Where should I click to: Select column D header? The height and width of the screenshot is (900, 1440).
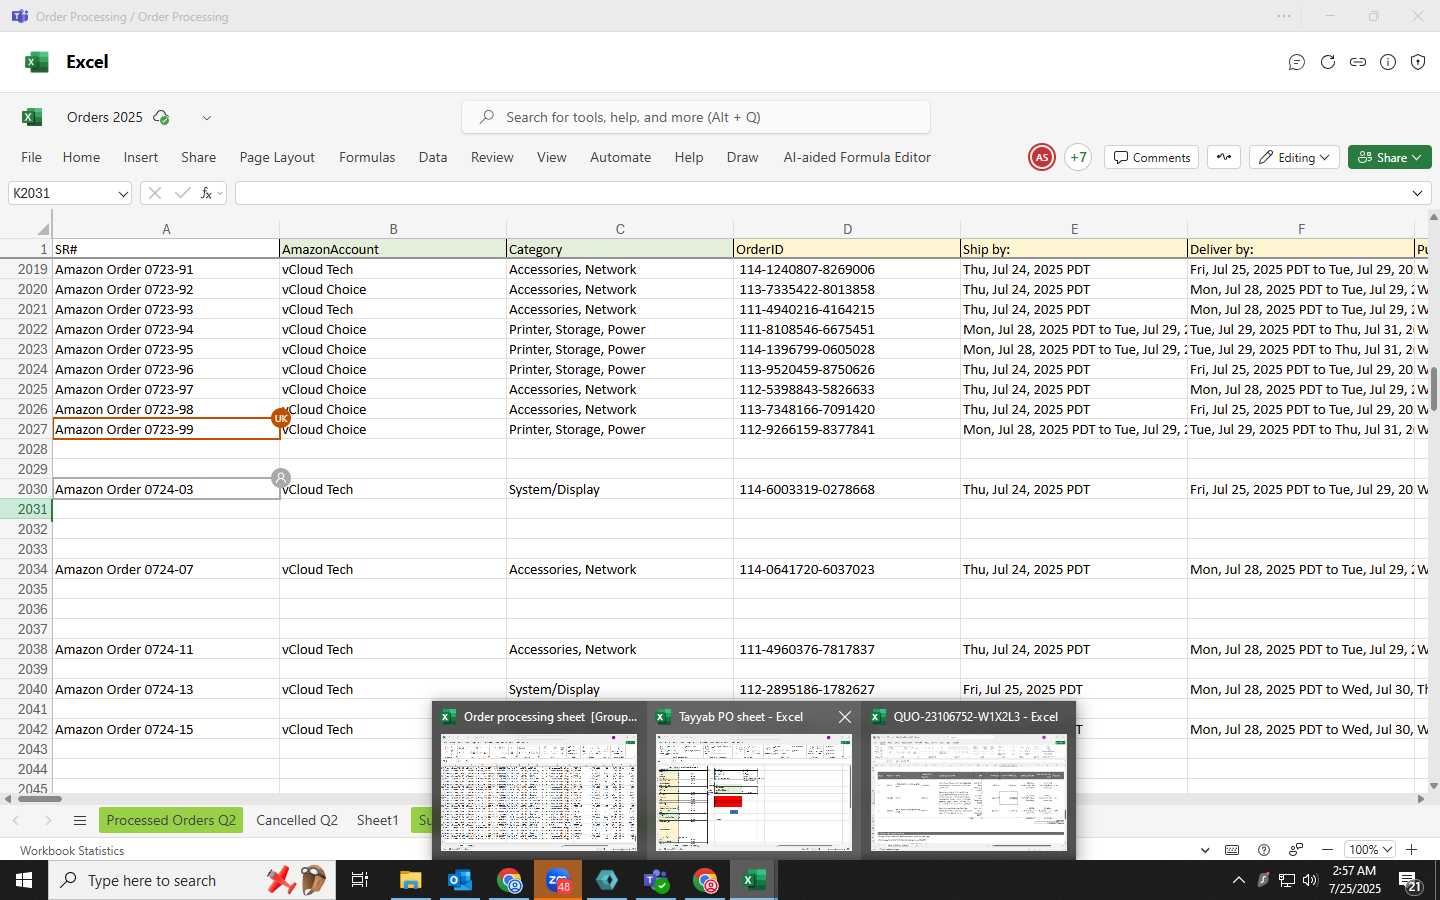pyautogui.click(x=847, y=229)
